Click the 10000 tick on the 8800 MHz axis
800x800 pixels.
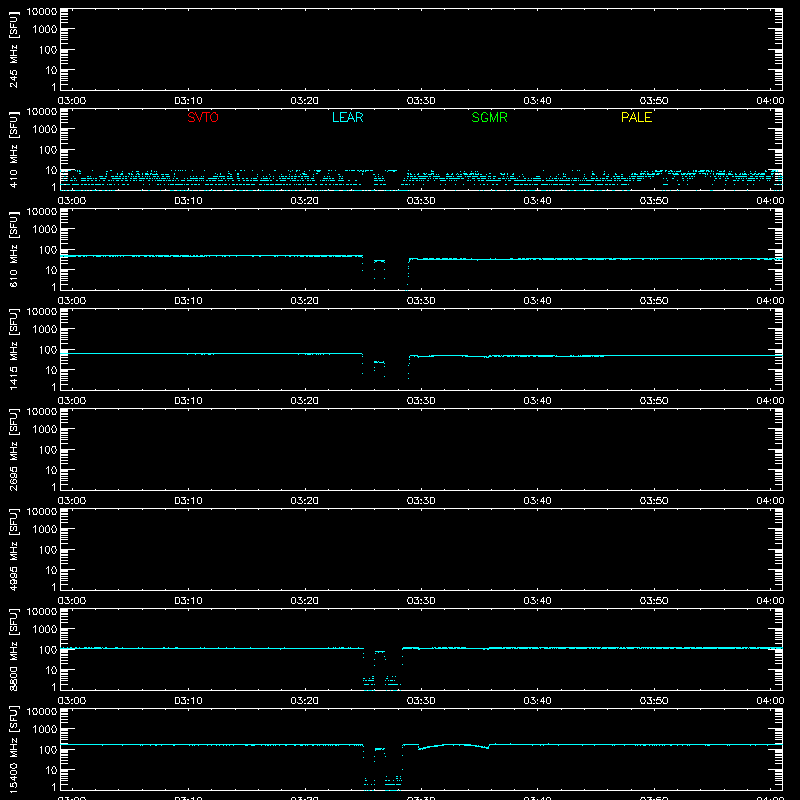point(42,612)
